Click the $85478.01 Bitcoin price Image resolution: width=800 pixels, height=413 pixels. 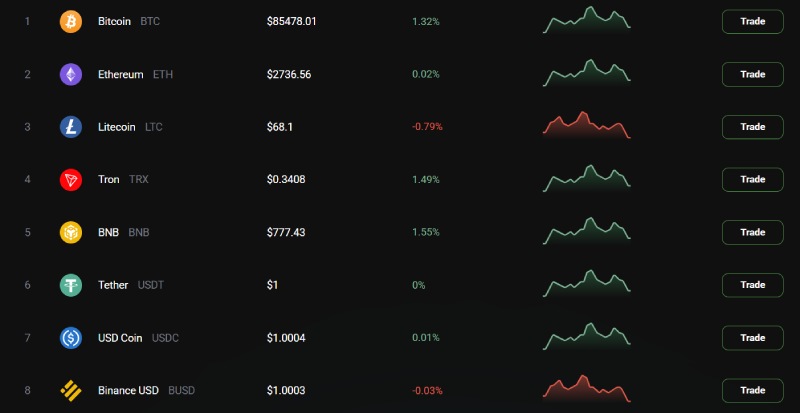291,22
